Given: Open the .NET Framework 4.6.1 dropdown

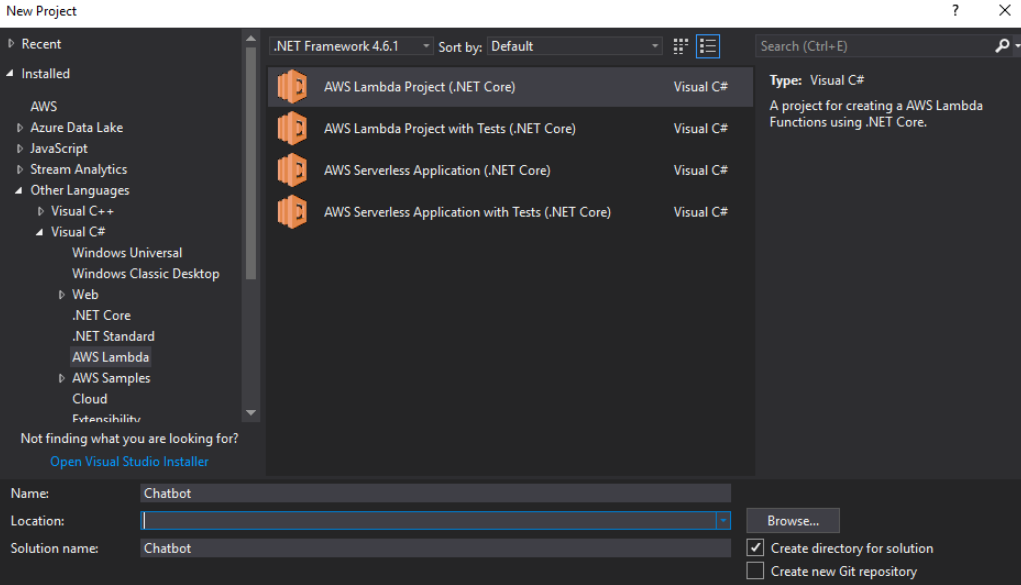Looking at the screenshot, I should click(x=351, y=46).
